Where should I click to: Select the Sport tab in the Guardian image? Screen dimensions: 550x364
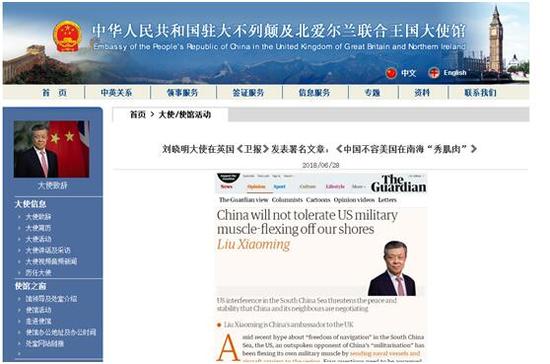click(280, 187)
